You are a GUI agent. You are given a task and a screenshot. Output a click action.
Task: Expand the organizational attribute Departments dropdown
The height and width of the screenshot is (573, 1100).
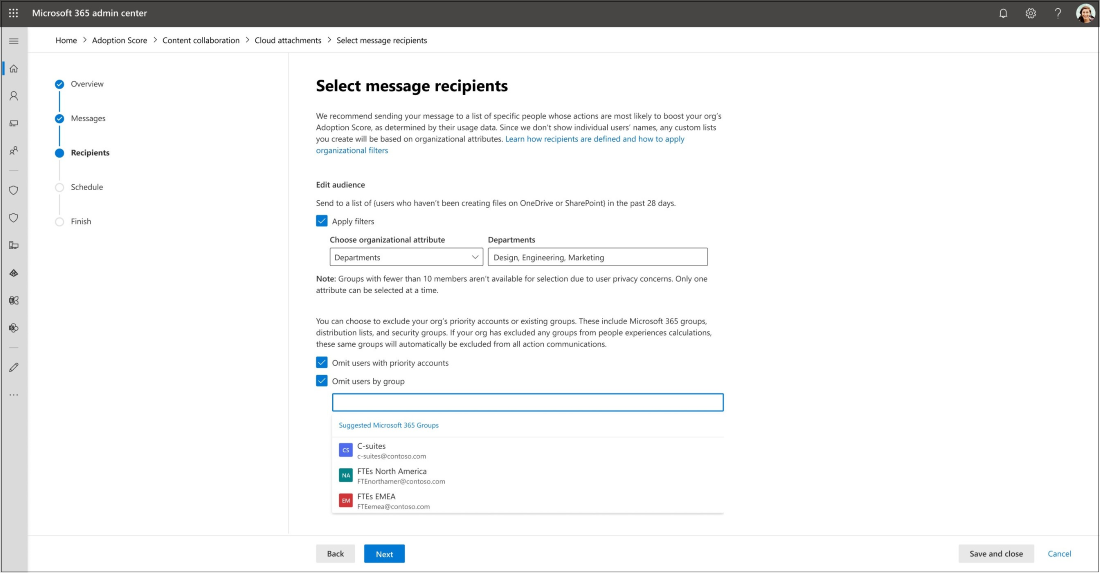(406, 257)
